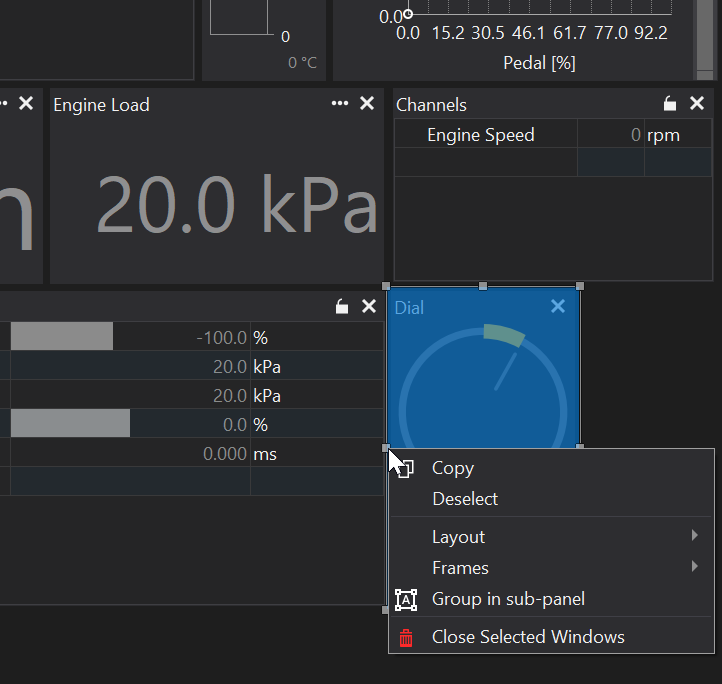Click the Copy icon in the context menu
722x684 pixels.
coord(406,468)
